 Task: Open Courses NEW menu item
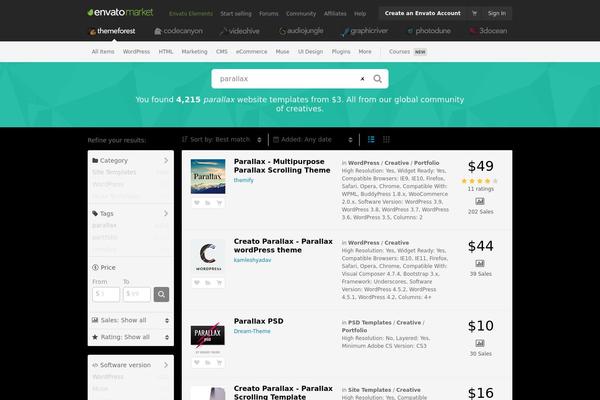[408, 52]
